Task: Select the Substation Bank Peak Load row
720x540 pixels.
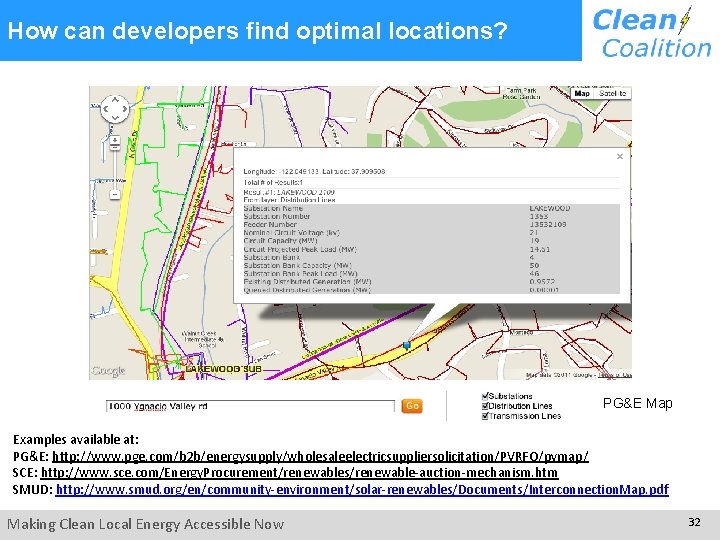Action: [431, 273]
